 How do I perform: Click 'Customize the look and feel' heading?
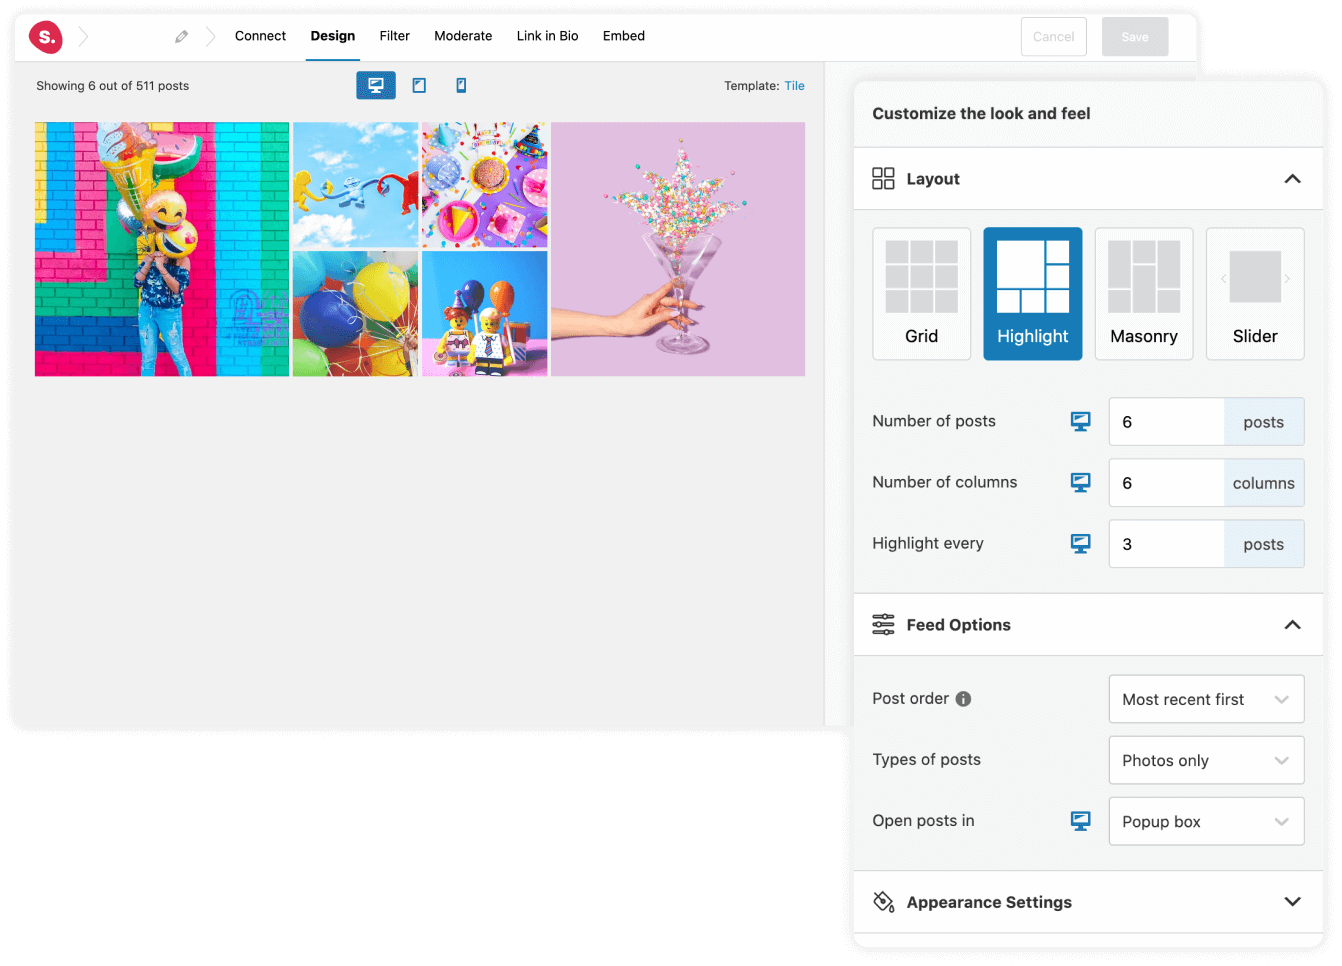pyautogui.click(x=981, y=114)
